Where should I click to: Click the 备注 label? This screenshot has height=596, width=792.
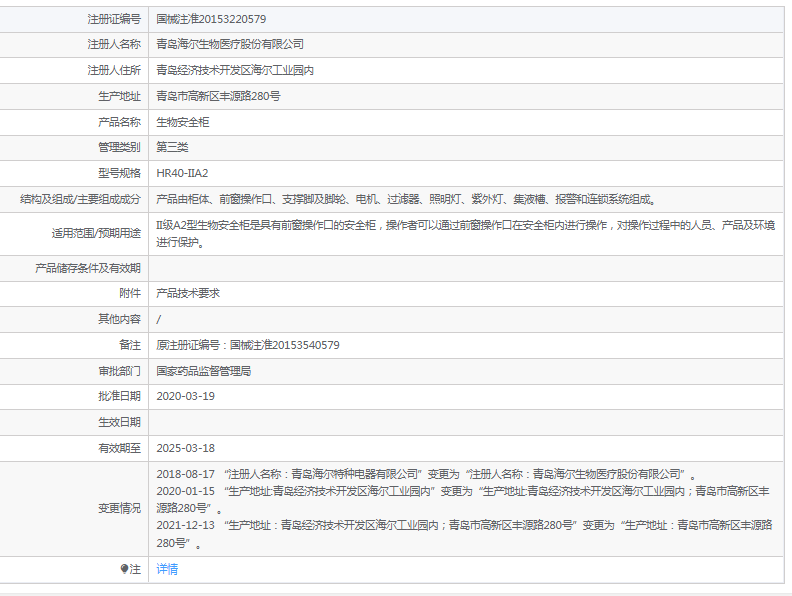(130, 345)
